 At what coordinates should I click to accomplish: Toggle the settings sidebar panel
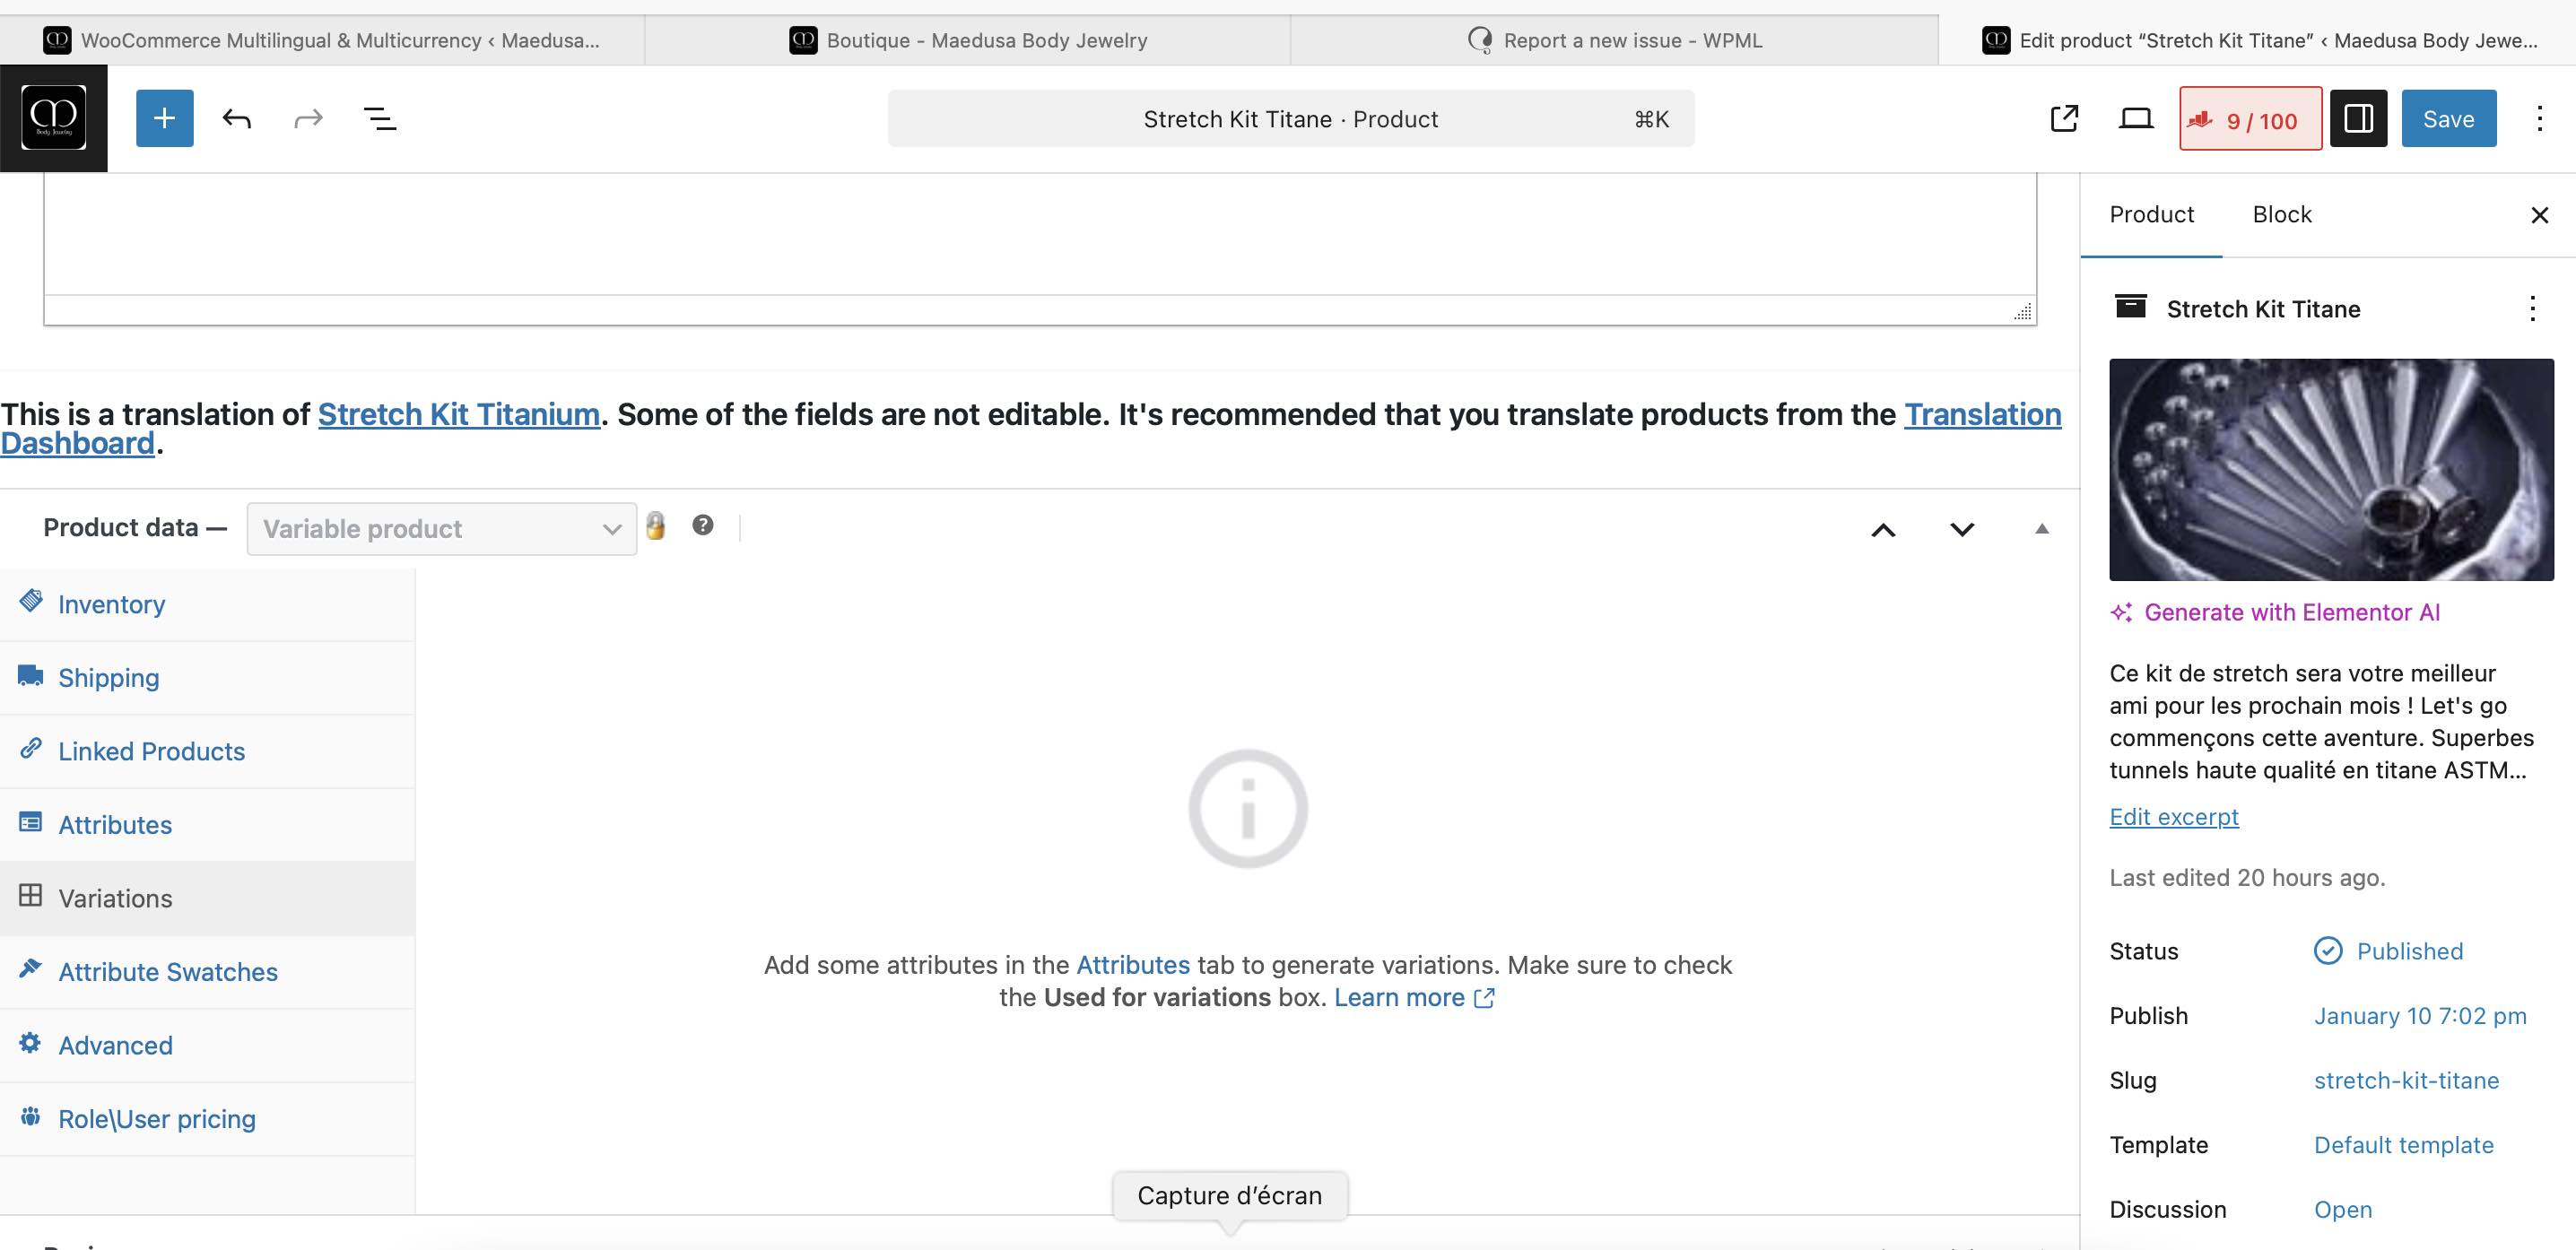pyautogui.click(x=2358, y=118)
